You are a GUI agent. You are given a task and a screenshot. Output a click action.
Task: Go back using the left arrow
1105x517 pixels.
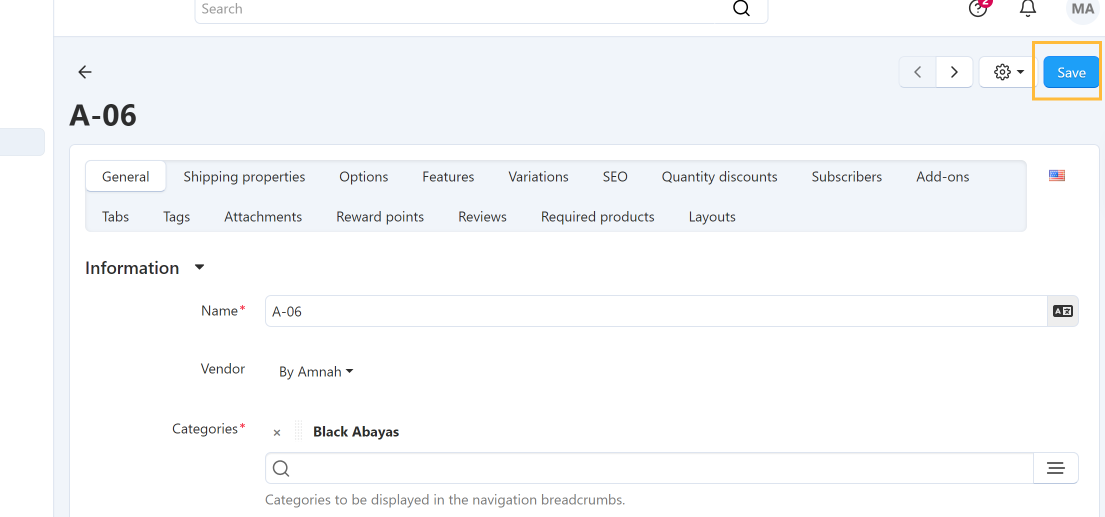point(85,72)
